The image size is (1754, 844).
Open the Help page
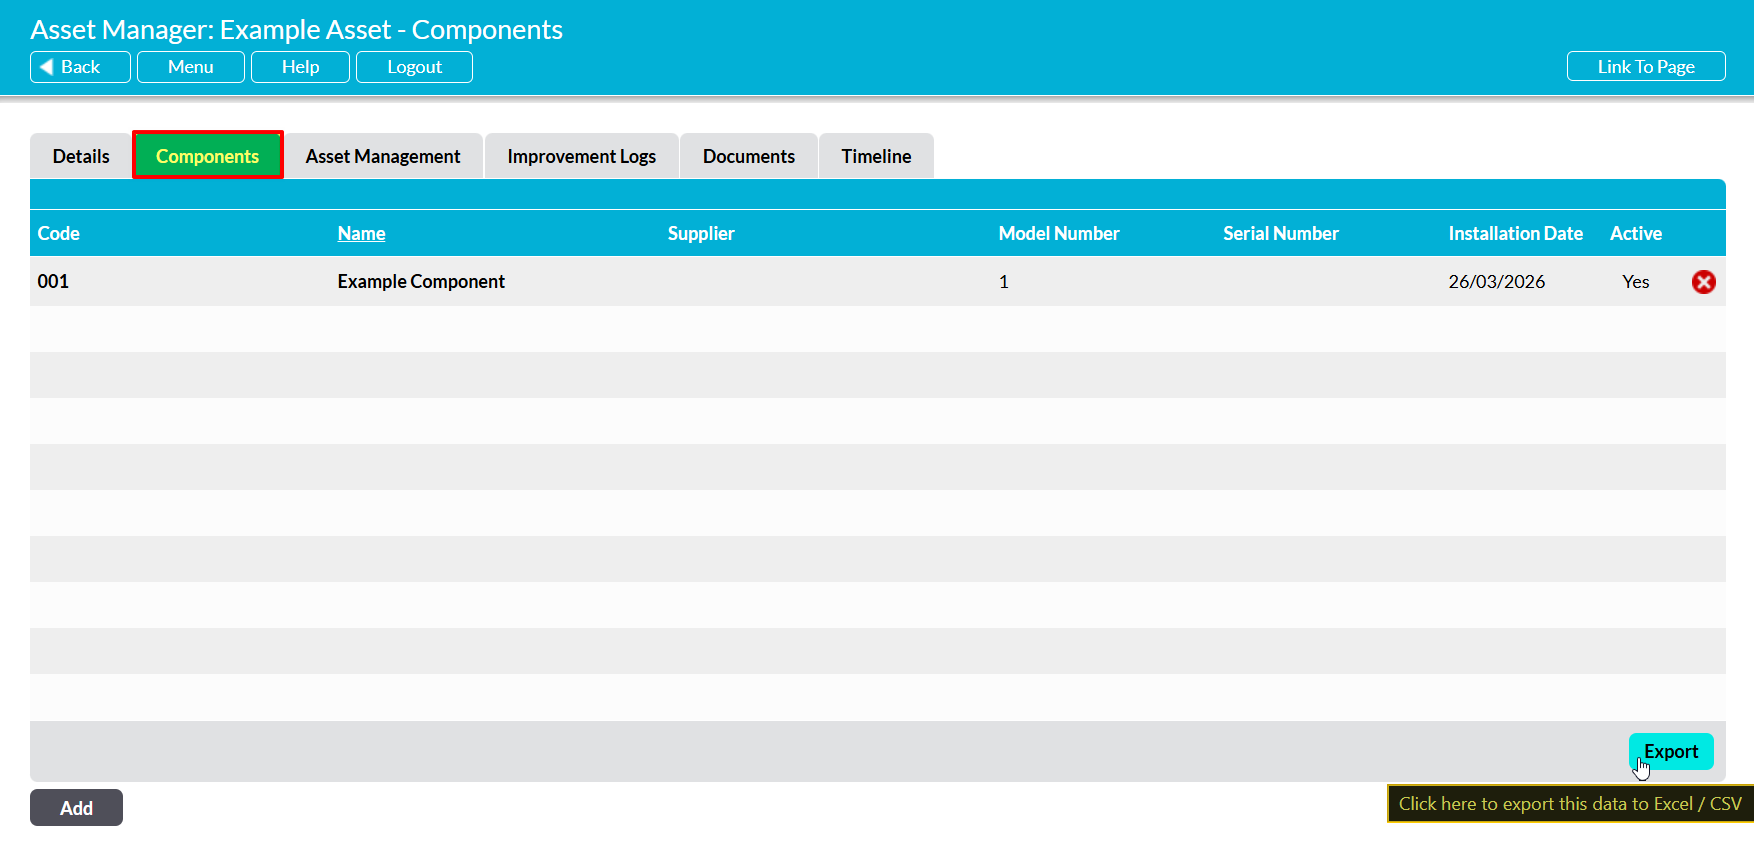coord(300,67)
